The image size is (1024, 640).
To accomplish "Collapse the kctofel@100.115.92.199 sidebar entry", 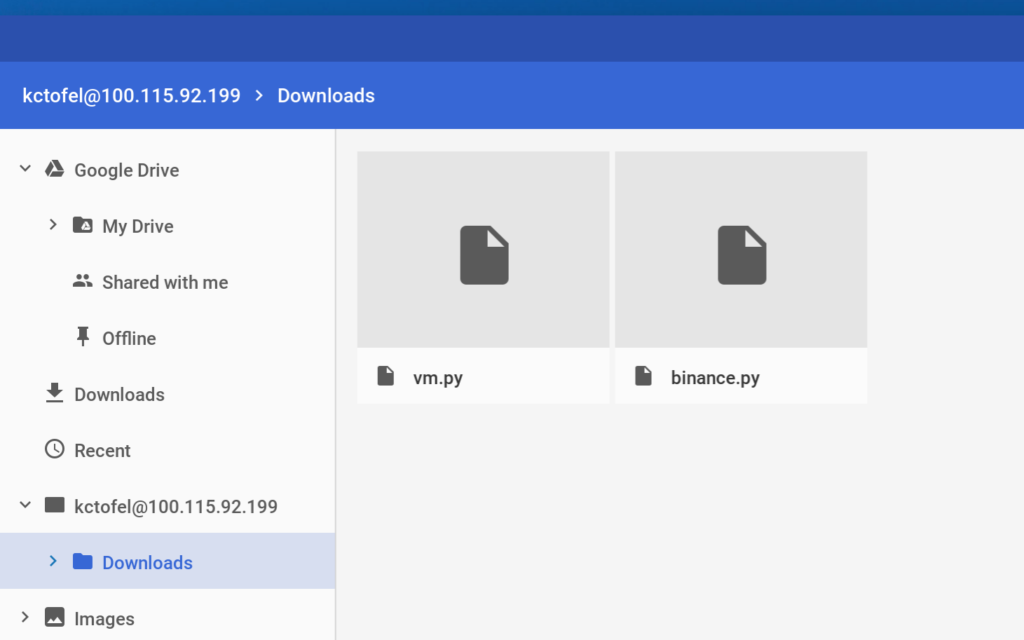I will pos(25,505).
